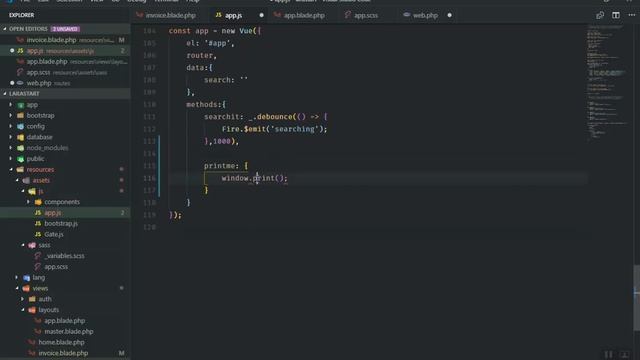Click the app folder icon
Viewport: 640px width, 360px height.
(x=20, y=105)
